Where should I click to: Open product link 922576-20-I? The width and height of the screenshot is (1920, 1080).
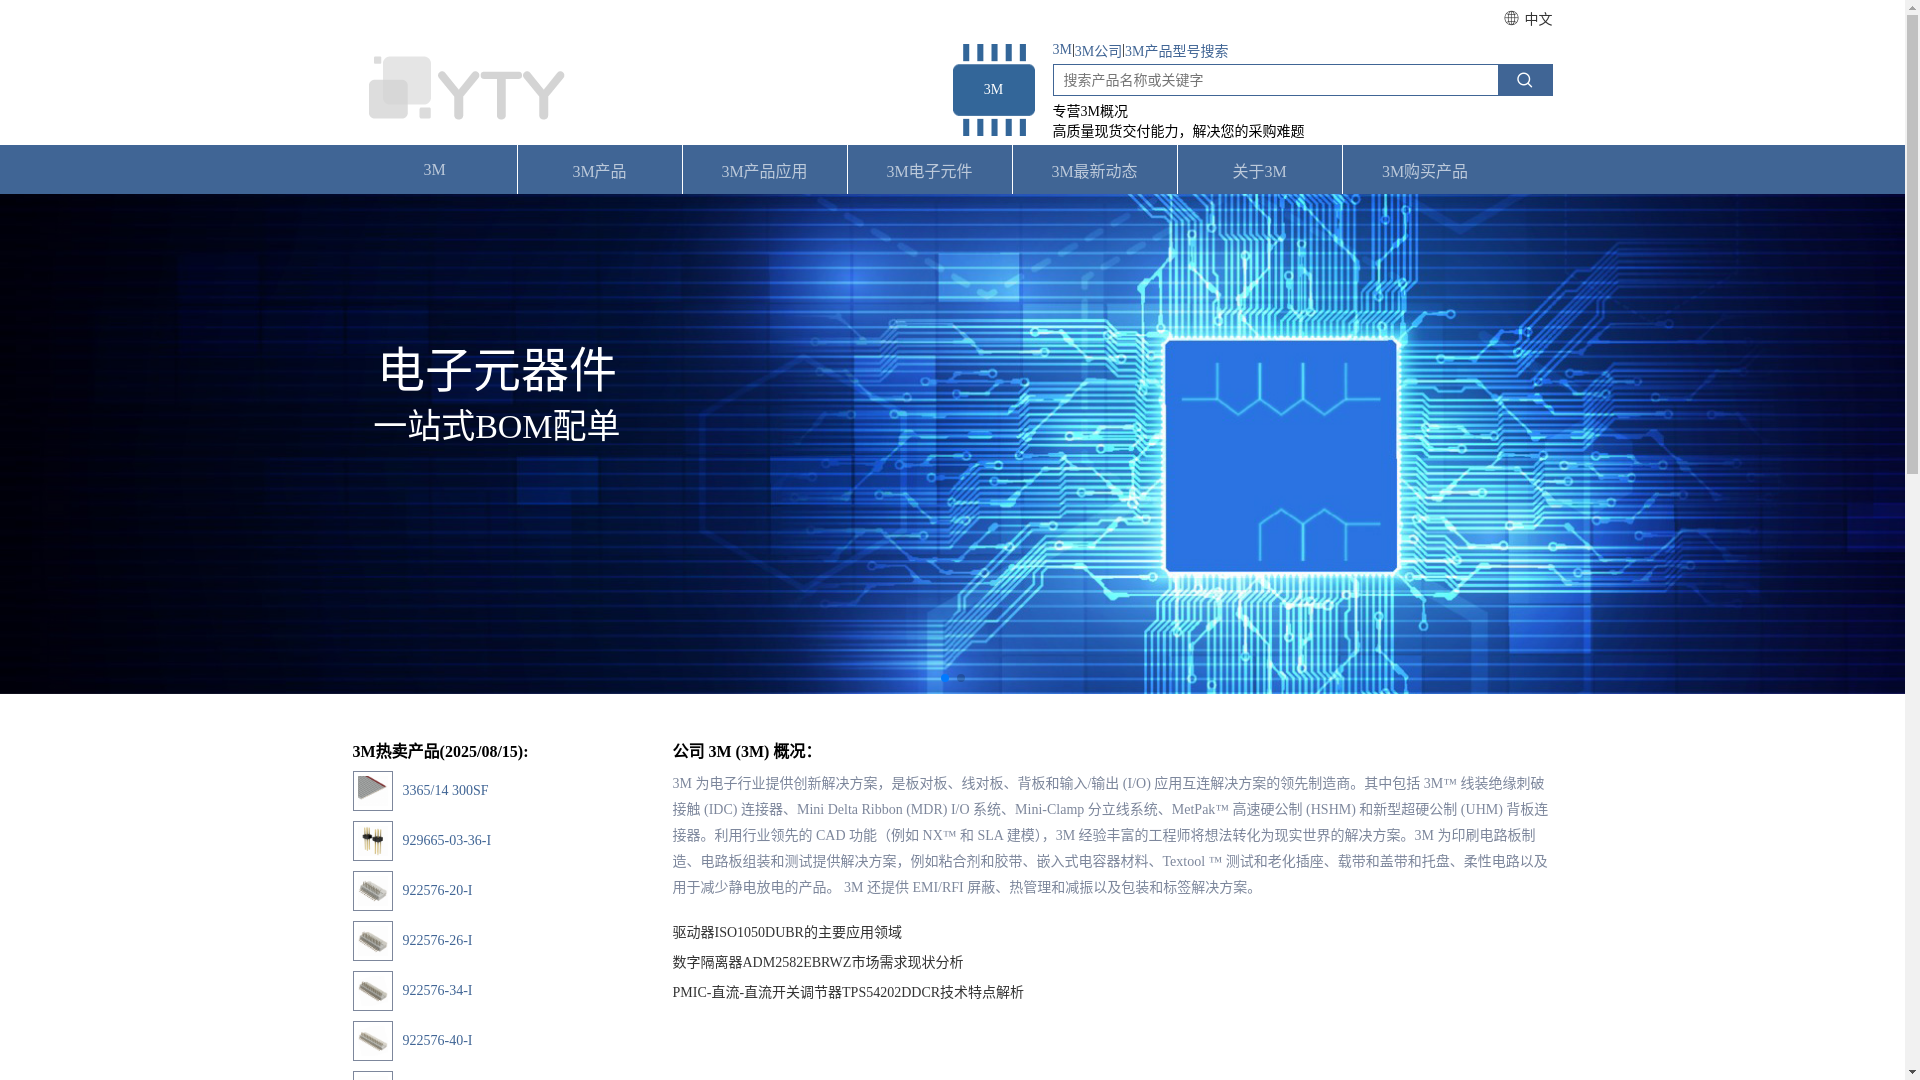click(x=437, y=891)
